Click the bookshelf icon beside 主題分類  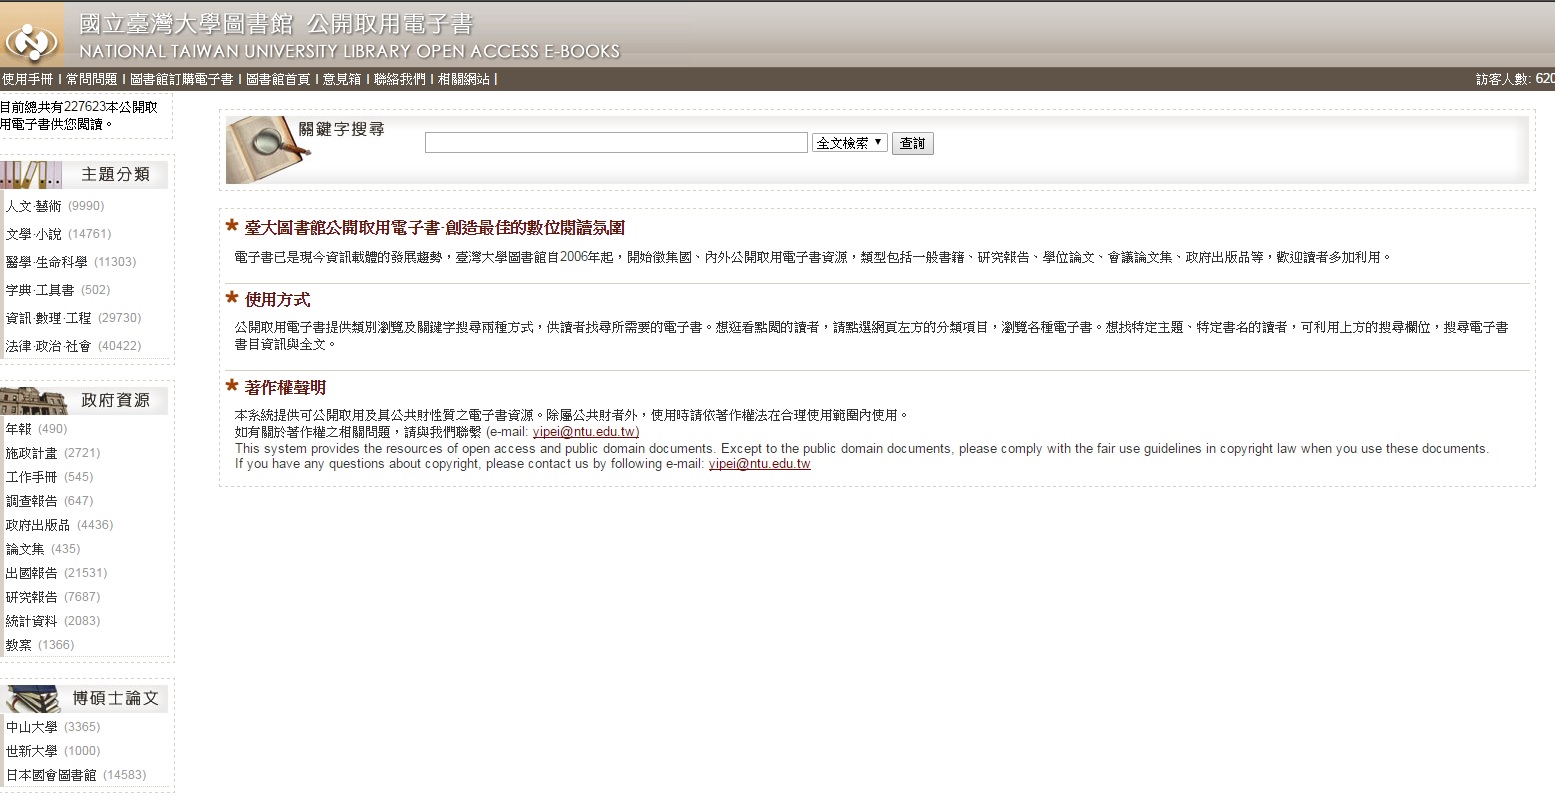click(32, 175)
